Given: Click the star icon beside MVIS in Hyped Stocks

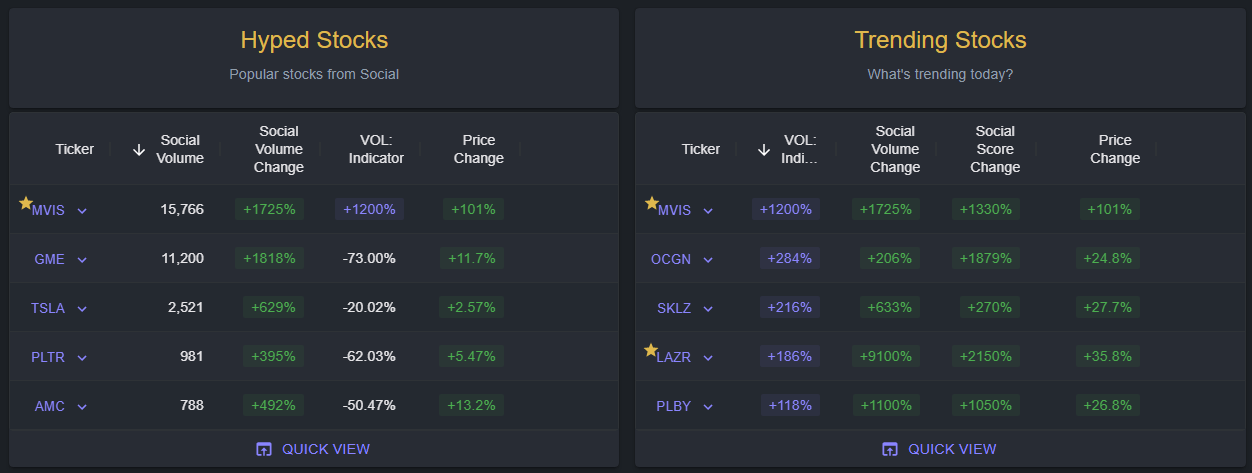Looking at the screenshot, I should click(x=26, y=203).
